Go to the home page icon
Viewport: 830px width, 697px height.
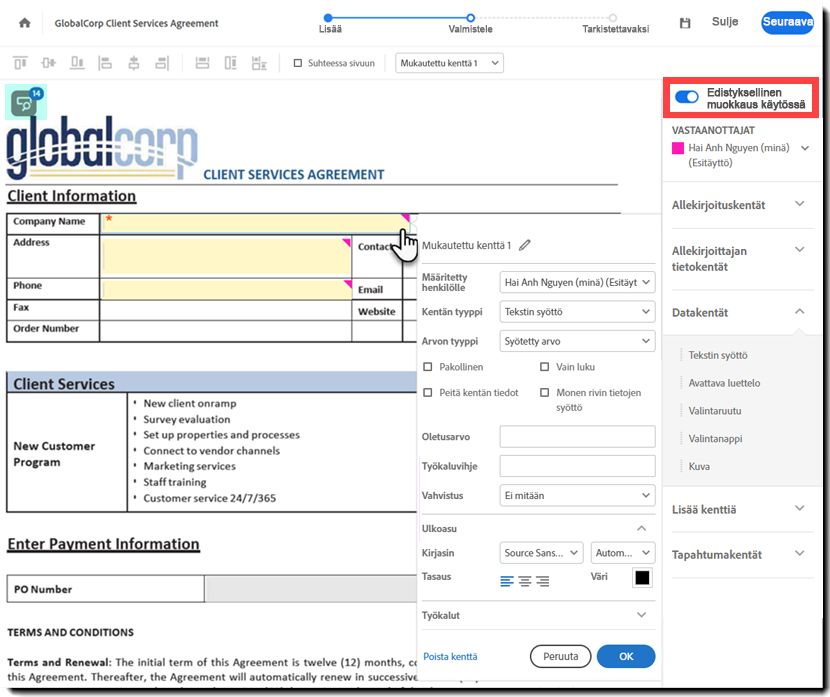click(x=24, y=23)
